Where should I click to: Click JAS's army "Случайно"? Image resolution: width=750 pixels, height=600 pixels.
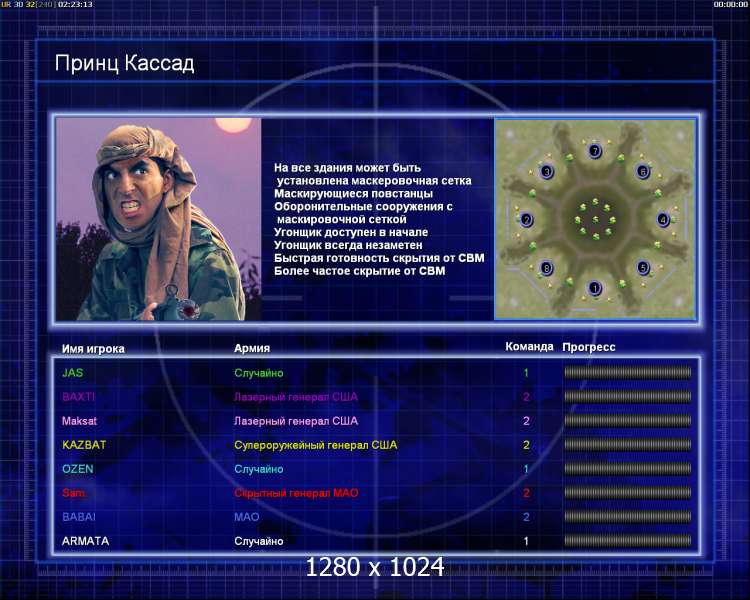coord(259,373)
